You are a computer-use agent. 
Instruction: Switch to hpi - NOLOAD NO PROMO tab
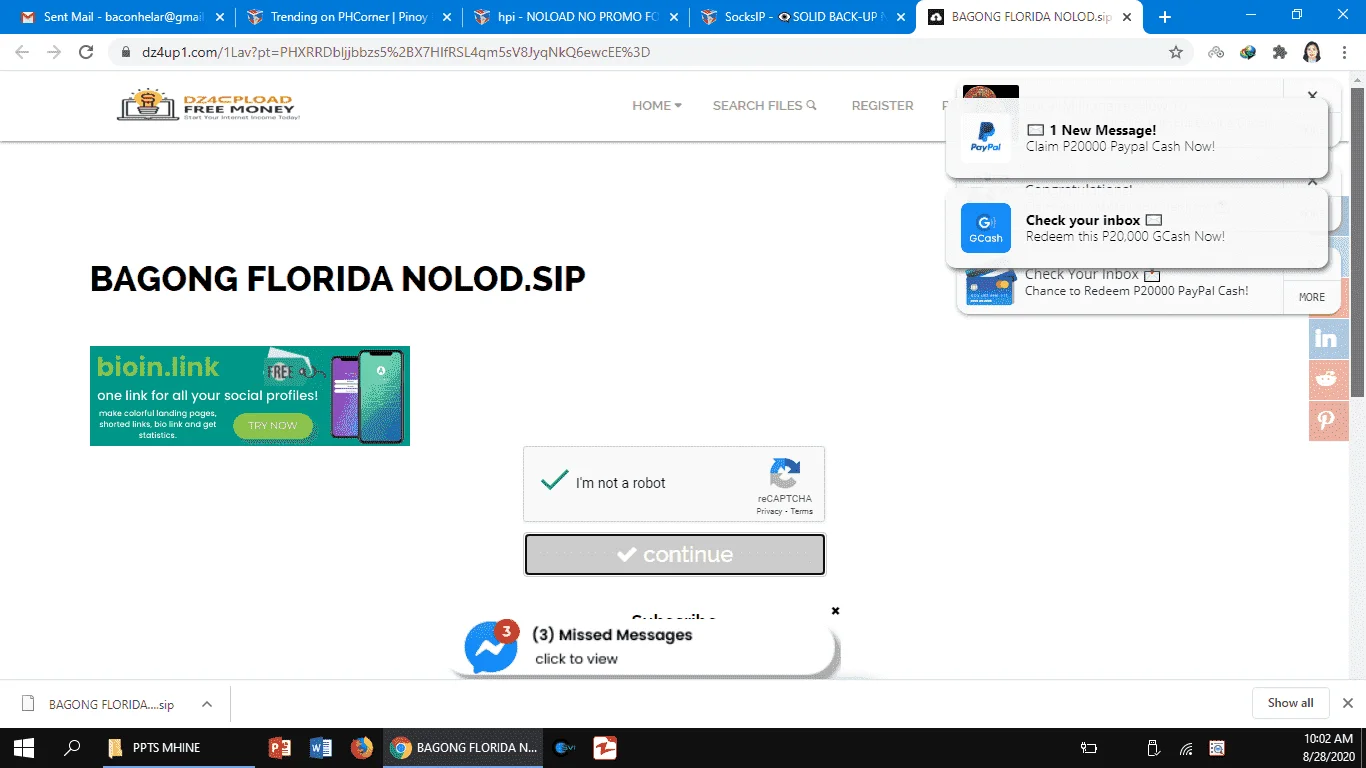(576, 17)
